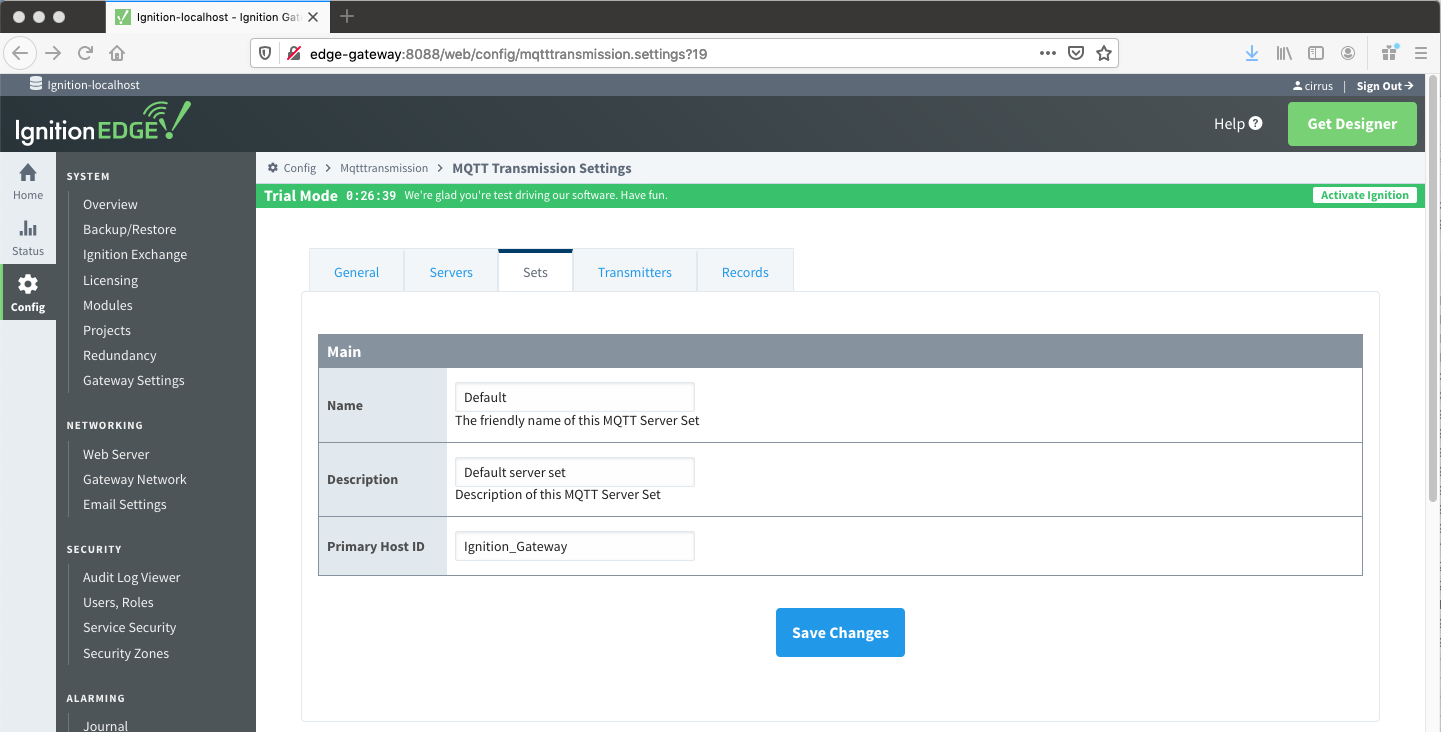Sign Out of the gateway
Viewport: 1441px width, 732px height.
(x=1384, y=86)
